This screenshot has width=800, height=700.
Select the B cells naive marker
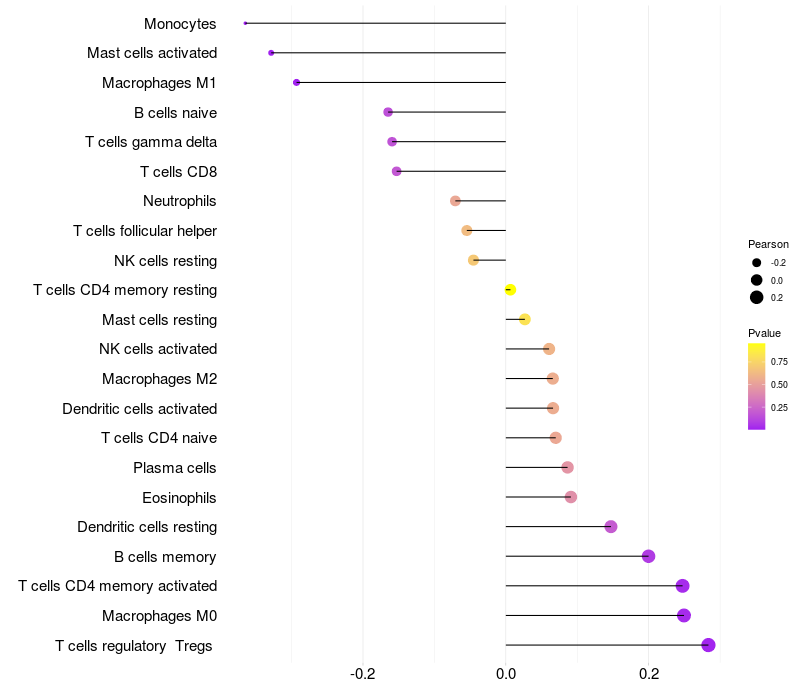388,112
